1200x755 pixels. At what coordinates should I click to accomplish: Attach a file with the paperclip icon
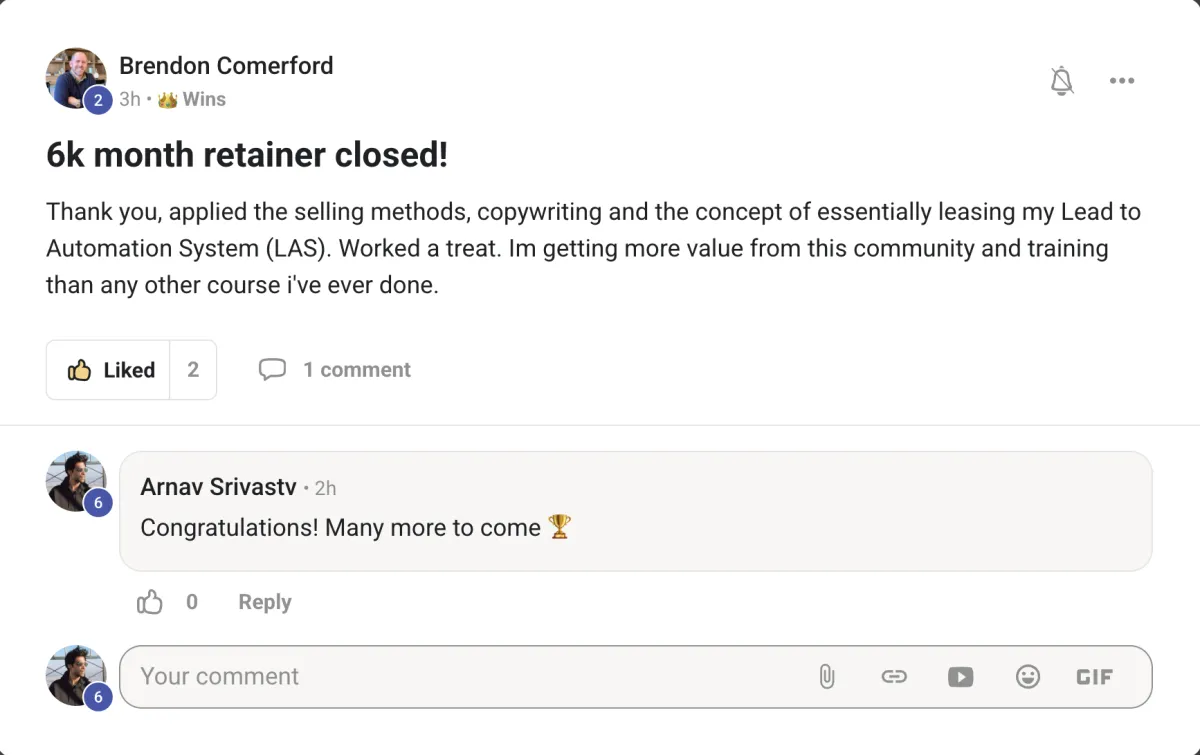(x=826, y=677)
